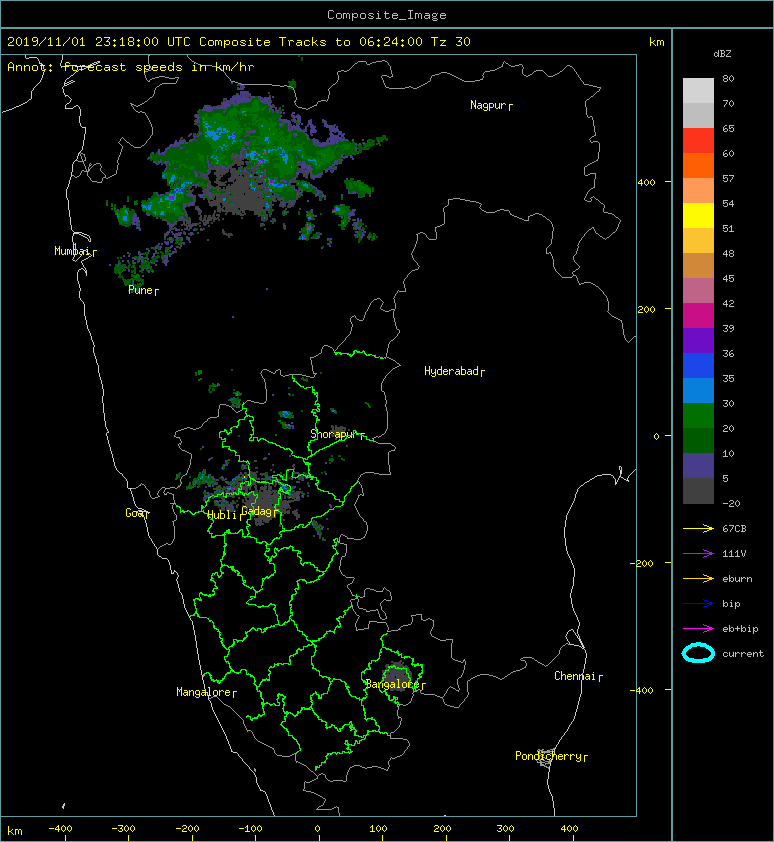The image size is (774, 842).
Task: Click the 'current' legend label
Action: [743, 654]
